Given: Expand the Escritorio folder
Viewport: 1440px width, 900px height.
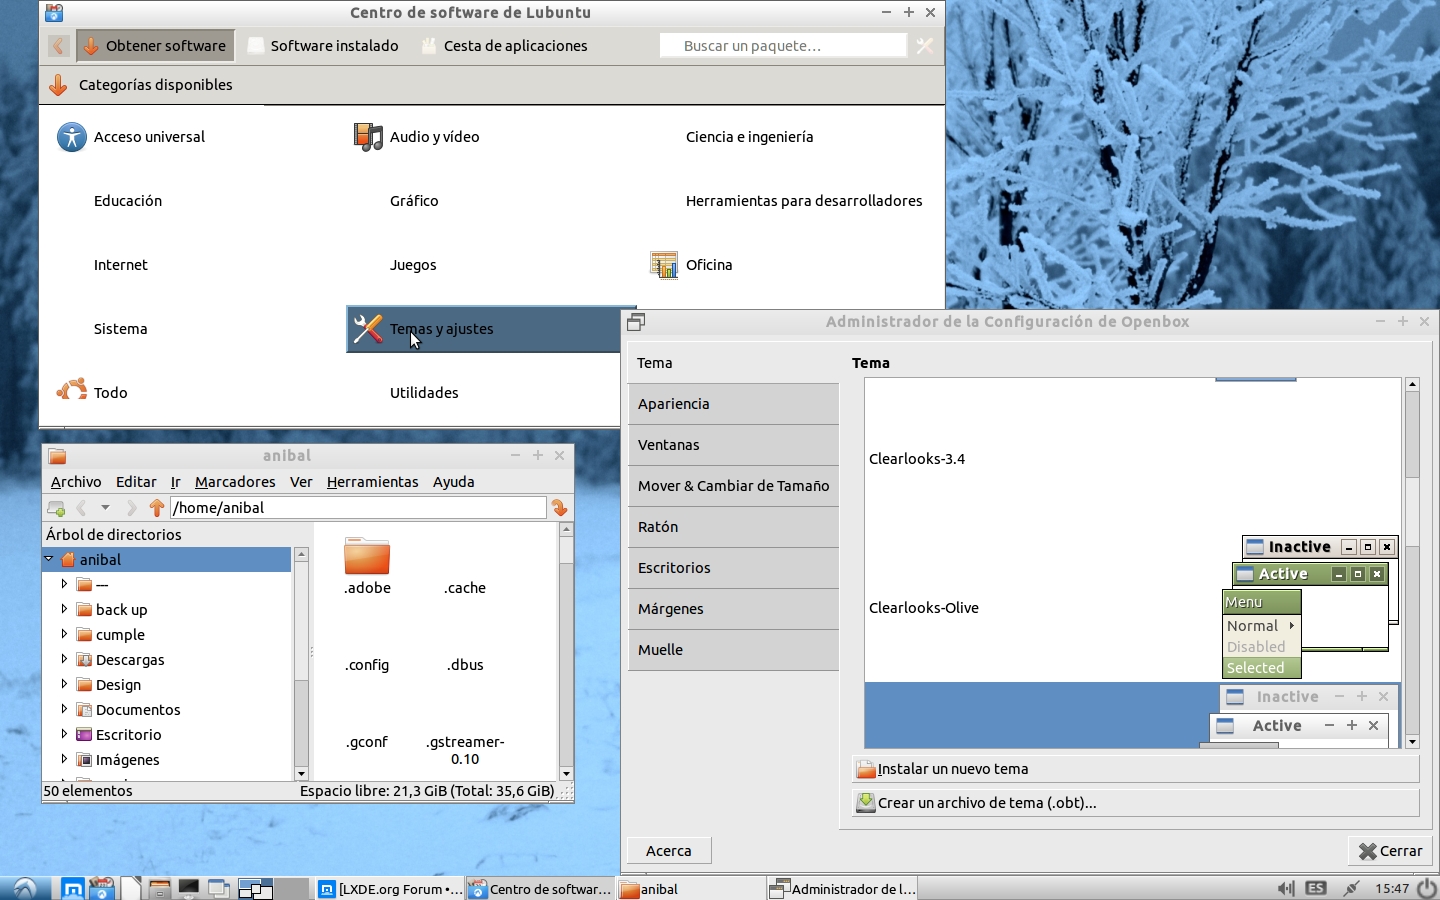Looking at the screenshot, I should coord(64,733).
